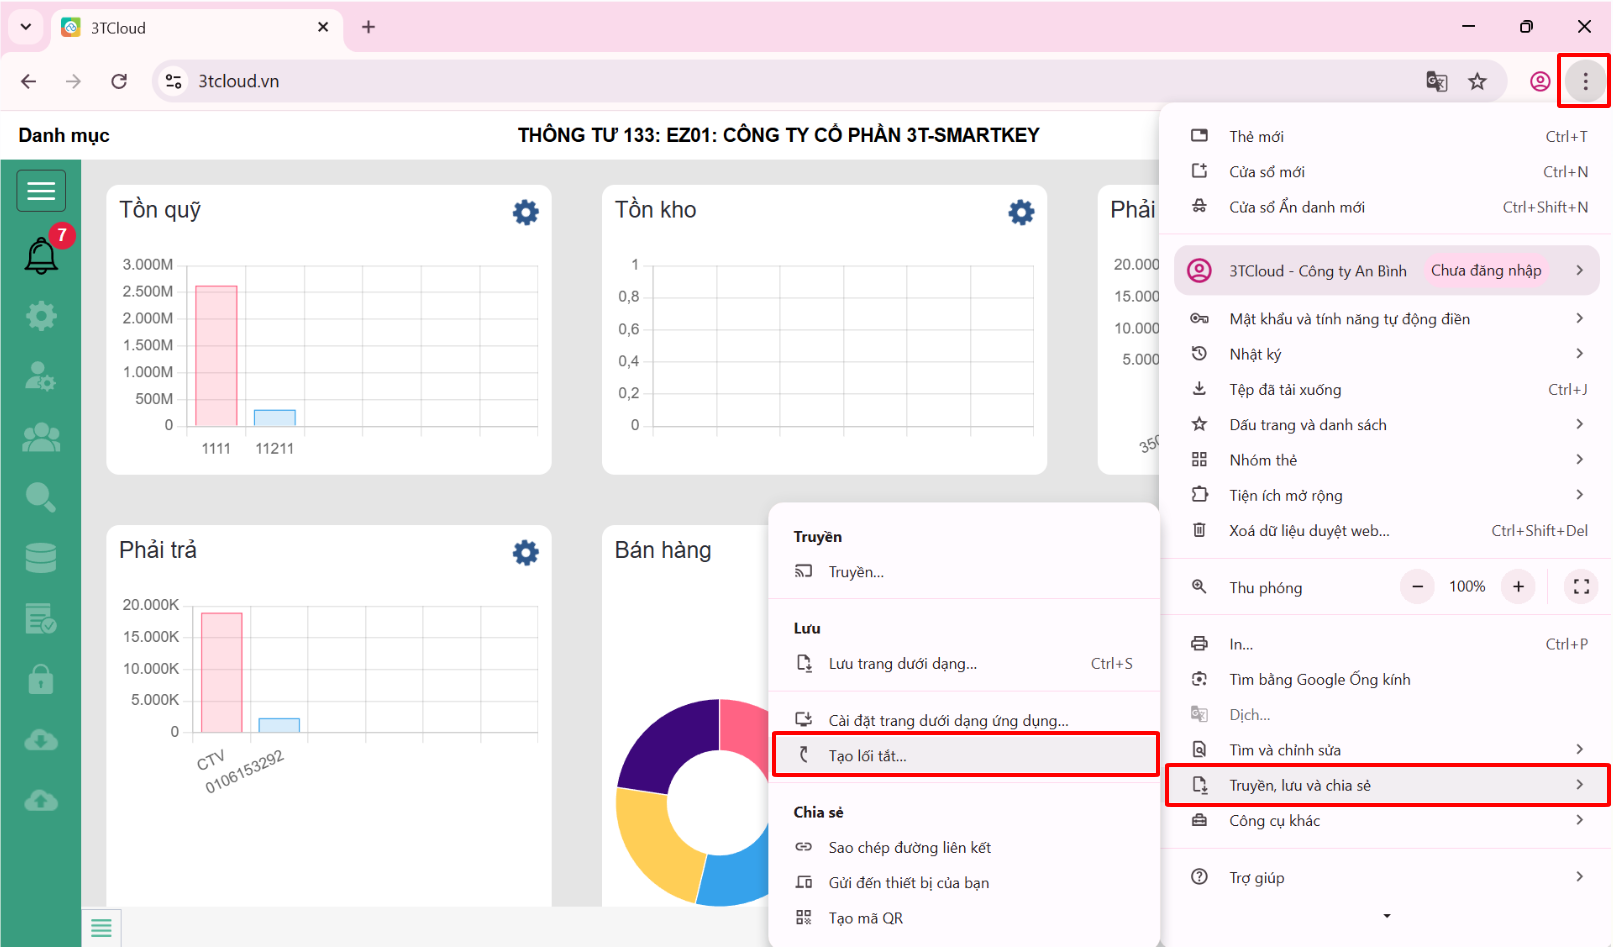Open the green hamburger menu in sidebar
1613x947 pixels.
[41, 191]
